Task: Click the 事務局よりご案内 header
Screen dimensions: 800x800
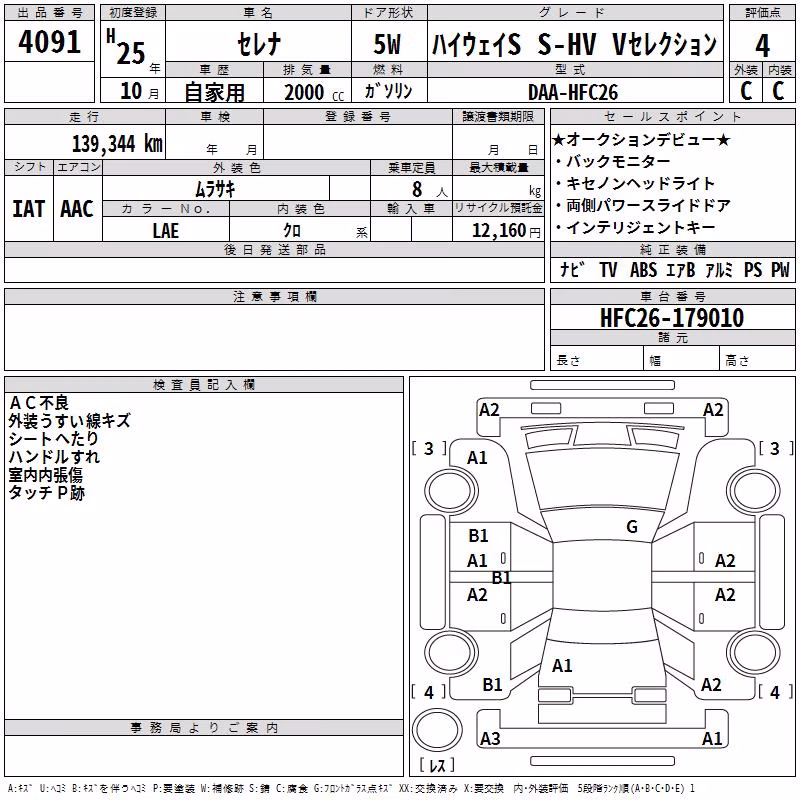Action: (204, 728)
